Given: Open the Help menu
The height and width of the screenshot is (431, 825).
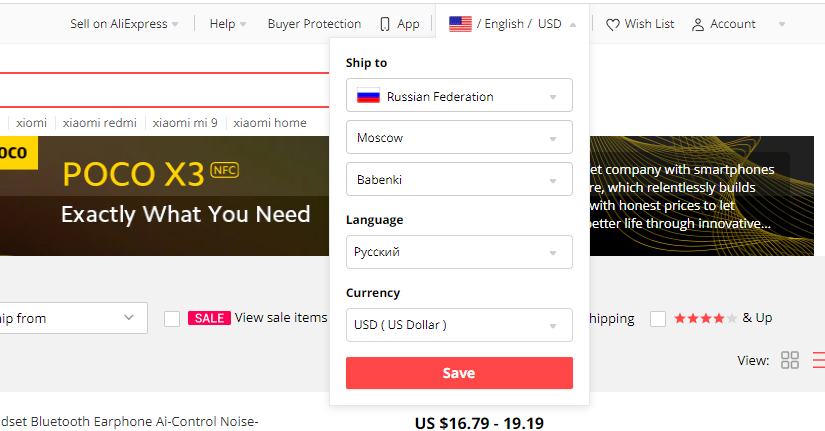Looking at the screenshot, I should [x=228, y=24].
